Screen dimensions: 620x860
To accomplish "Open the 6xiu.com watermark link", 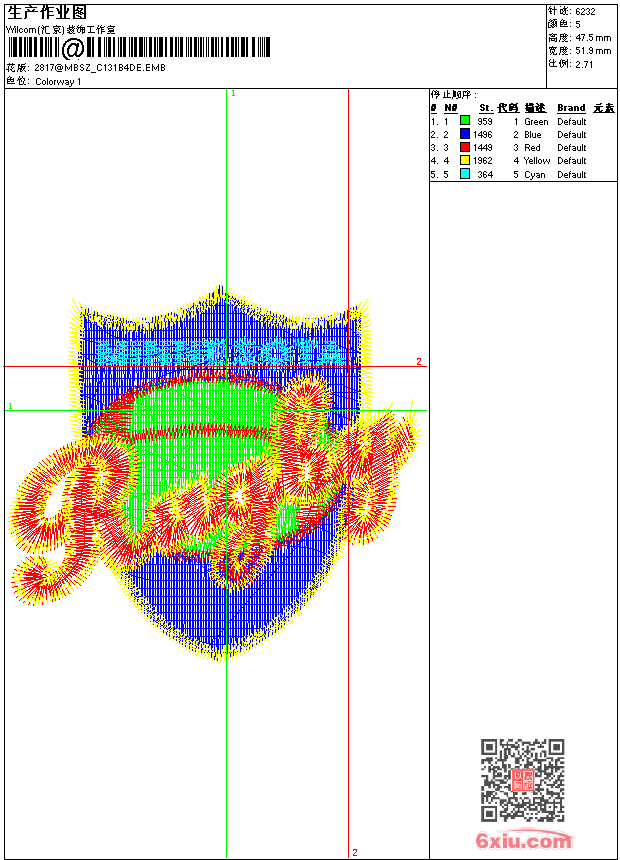I will [523, 840].
